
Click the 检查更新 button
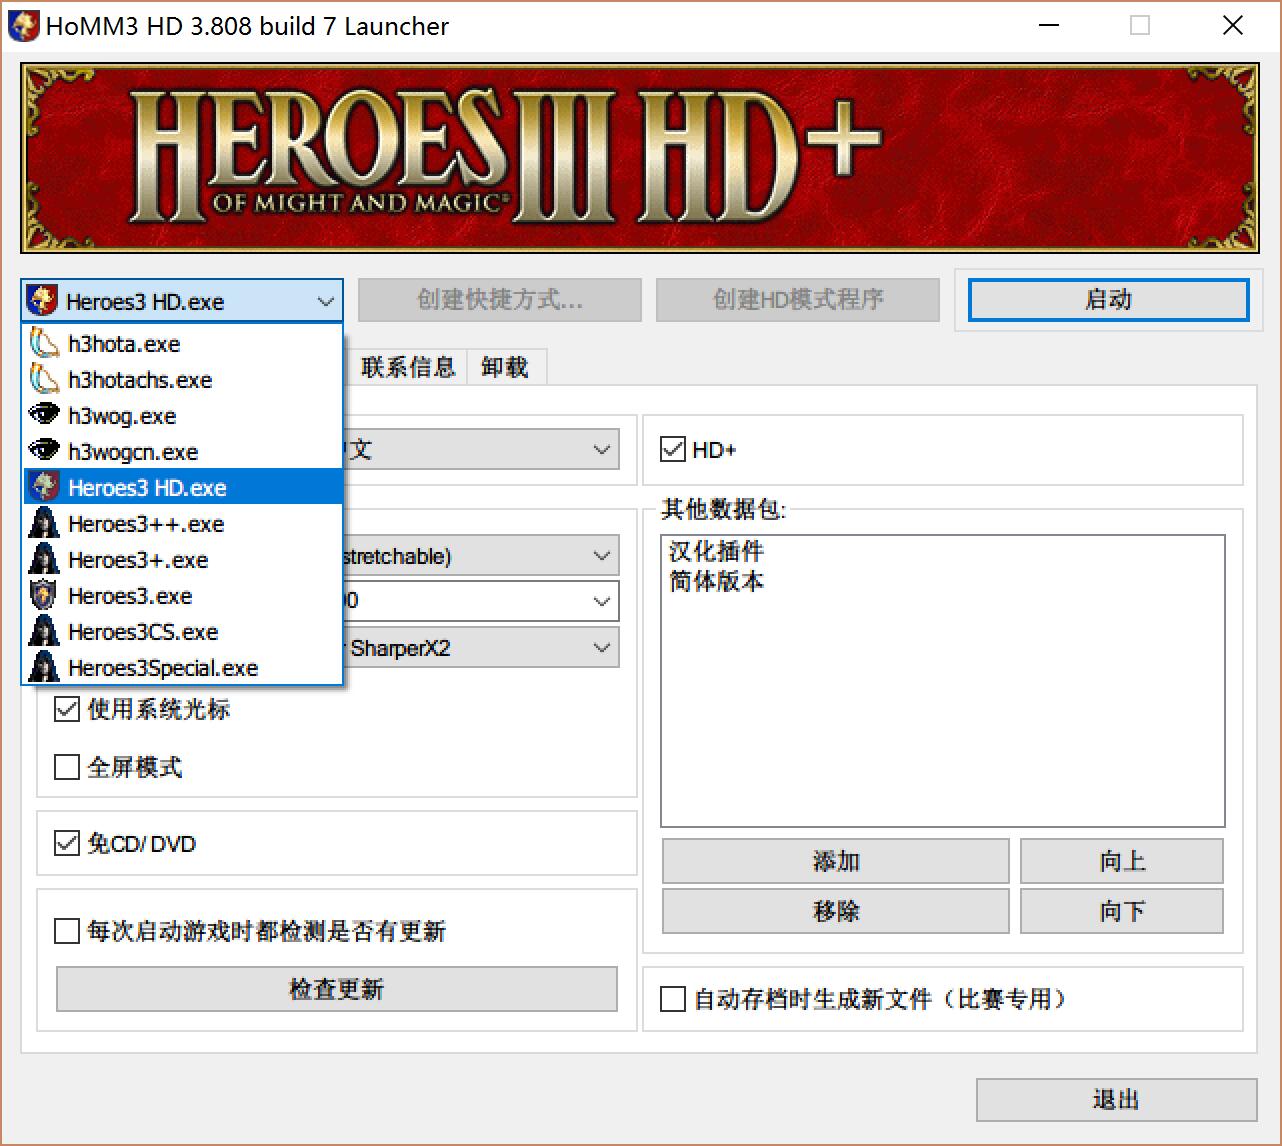(337, 989)
